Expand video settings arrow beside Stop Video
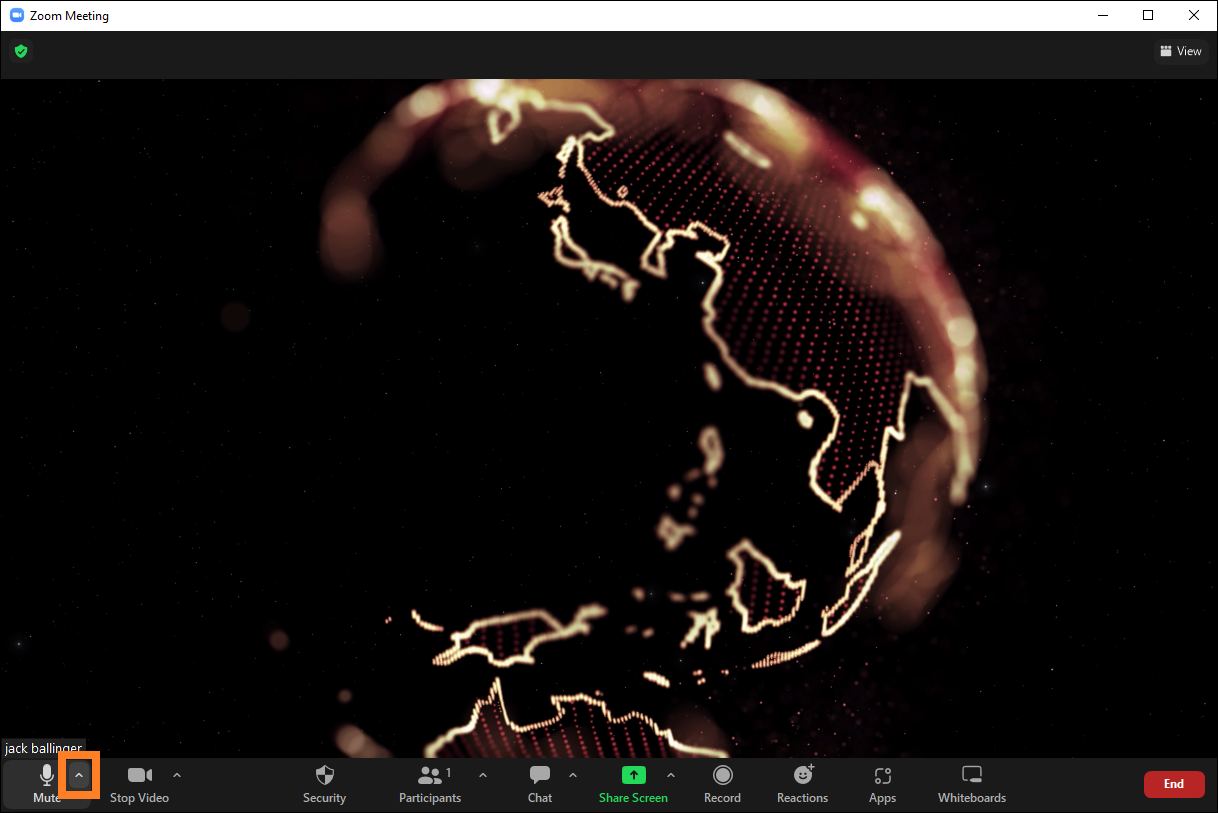 [177, 775]
